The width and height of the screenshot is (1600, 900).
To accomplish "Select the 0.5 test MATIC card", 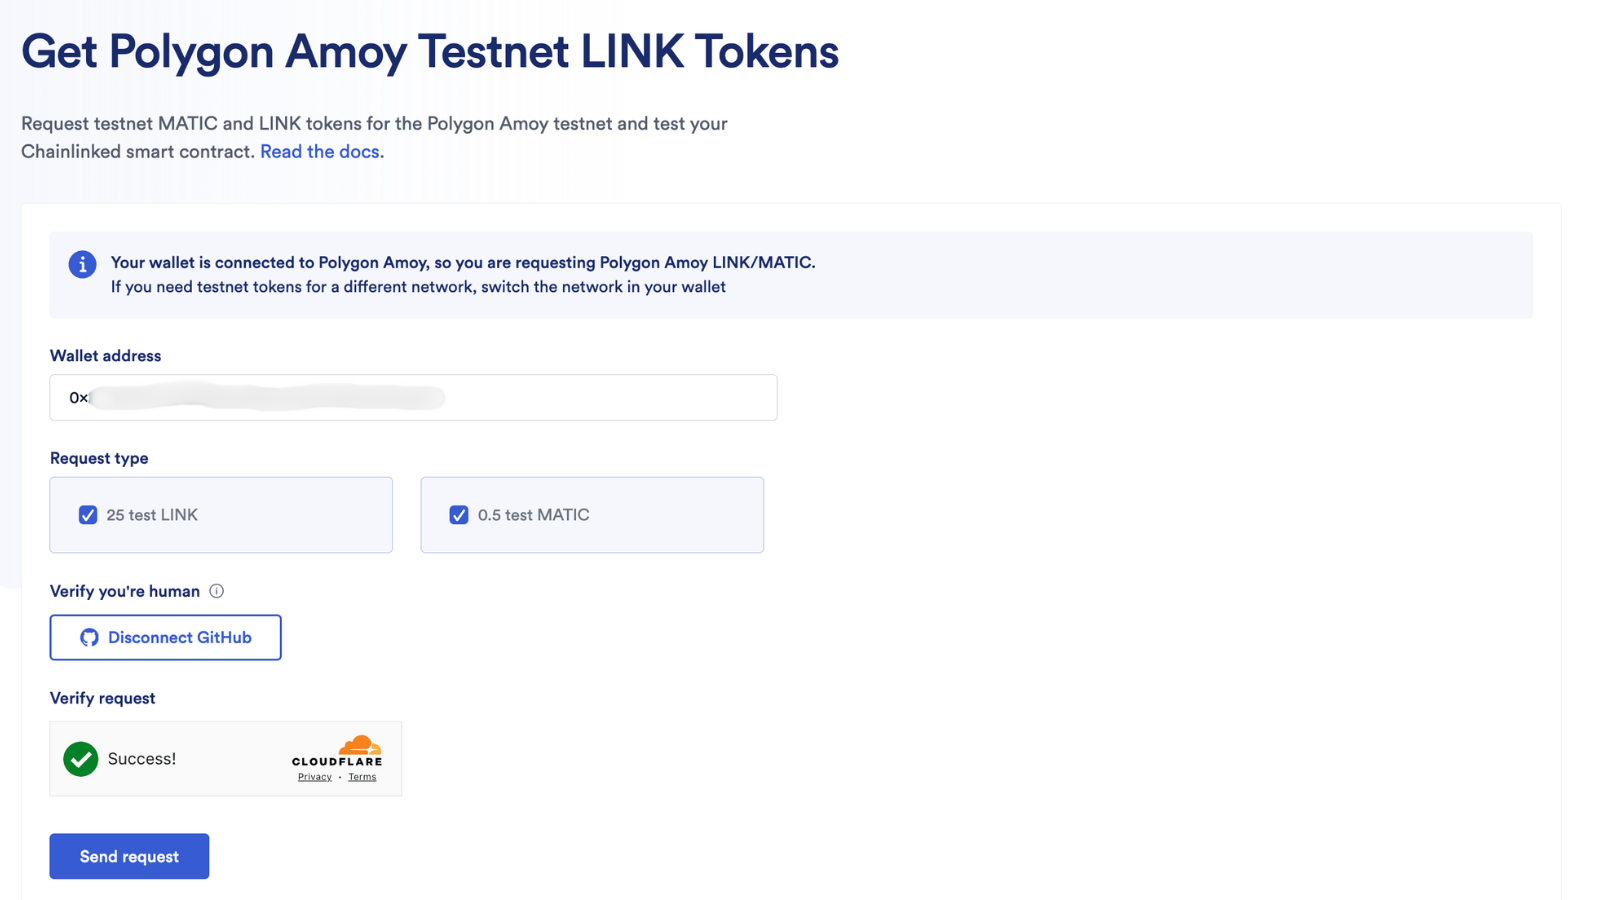I will (x=592, y=515).
